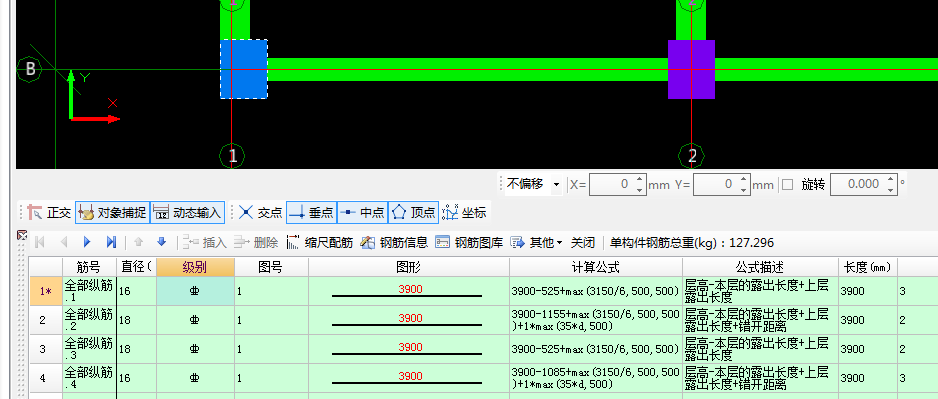This screenshot has width=938, height=399.
Task: Click the 图号 column header
Action: (271, 267)
